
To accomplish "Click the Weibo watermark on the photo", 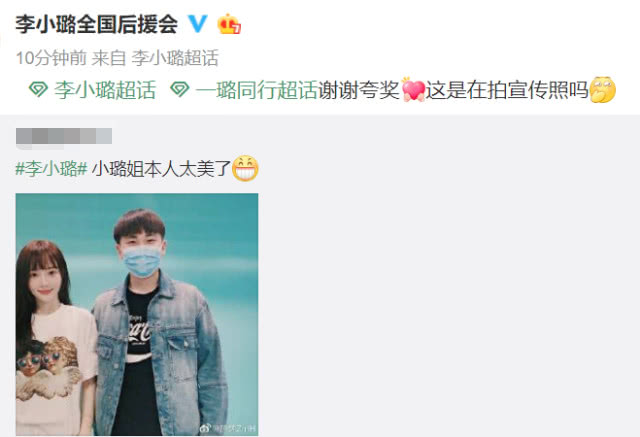I will (x=227, y=428).
